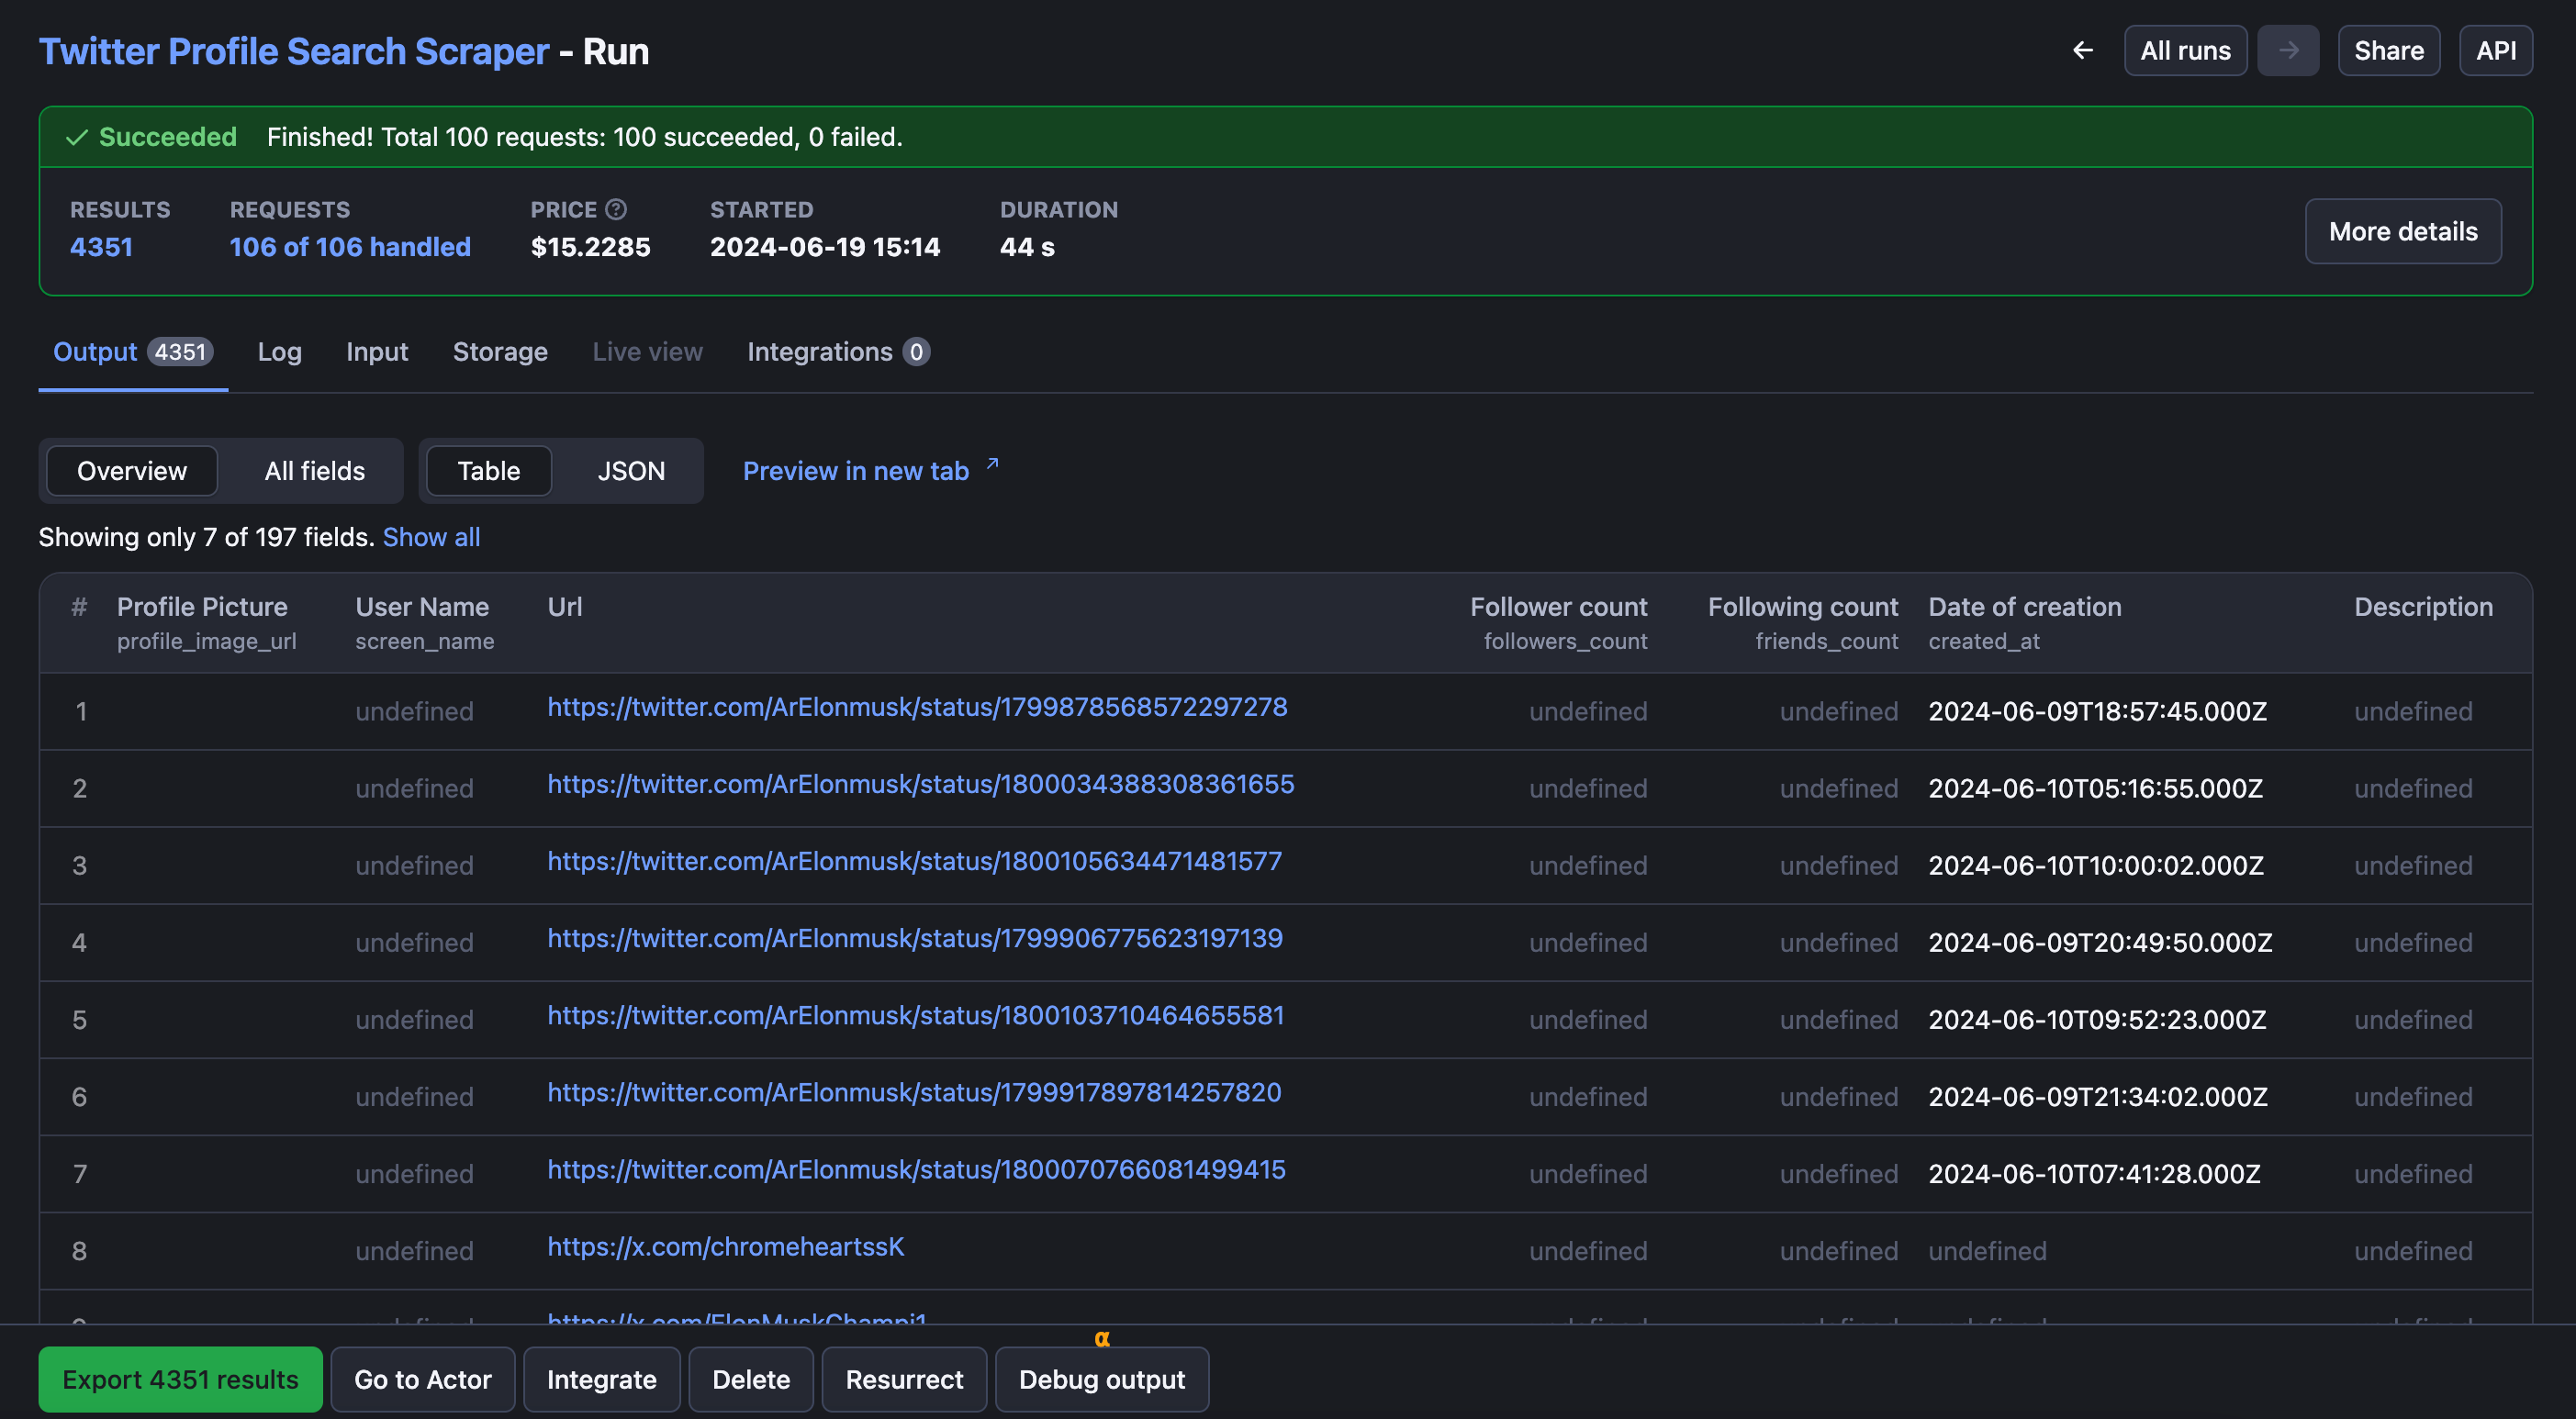Click the external link icon beside Preview in new tab
Viewport: 2576px width, 1419px height.
tap(992, 463)
